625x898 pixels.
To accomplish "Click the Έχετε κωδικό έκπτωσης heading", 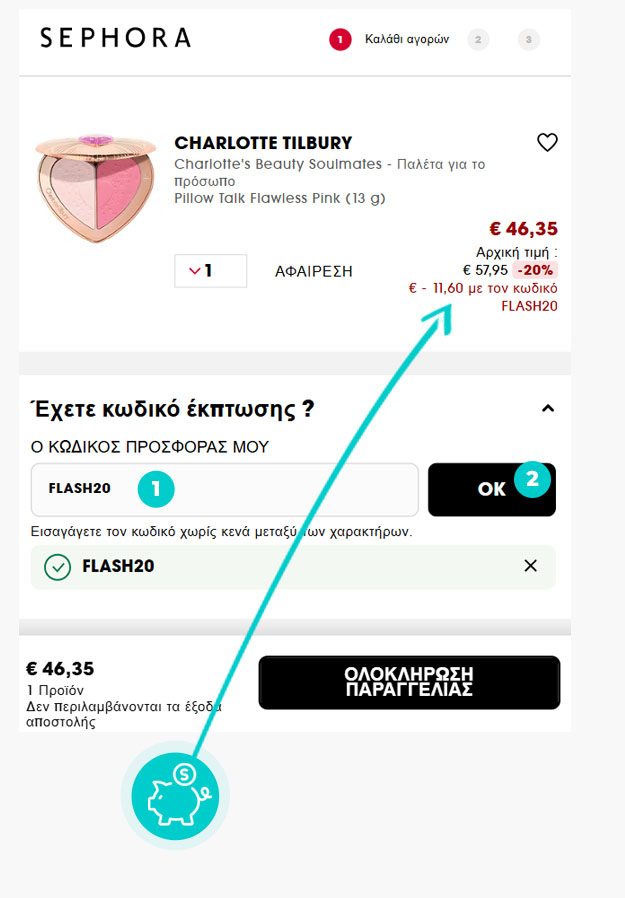I will [172, 409].
